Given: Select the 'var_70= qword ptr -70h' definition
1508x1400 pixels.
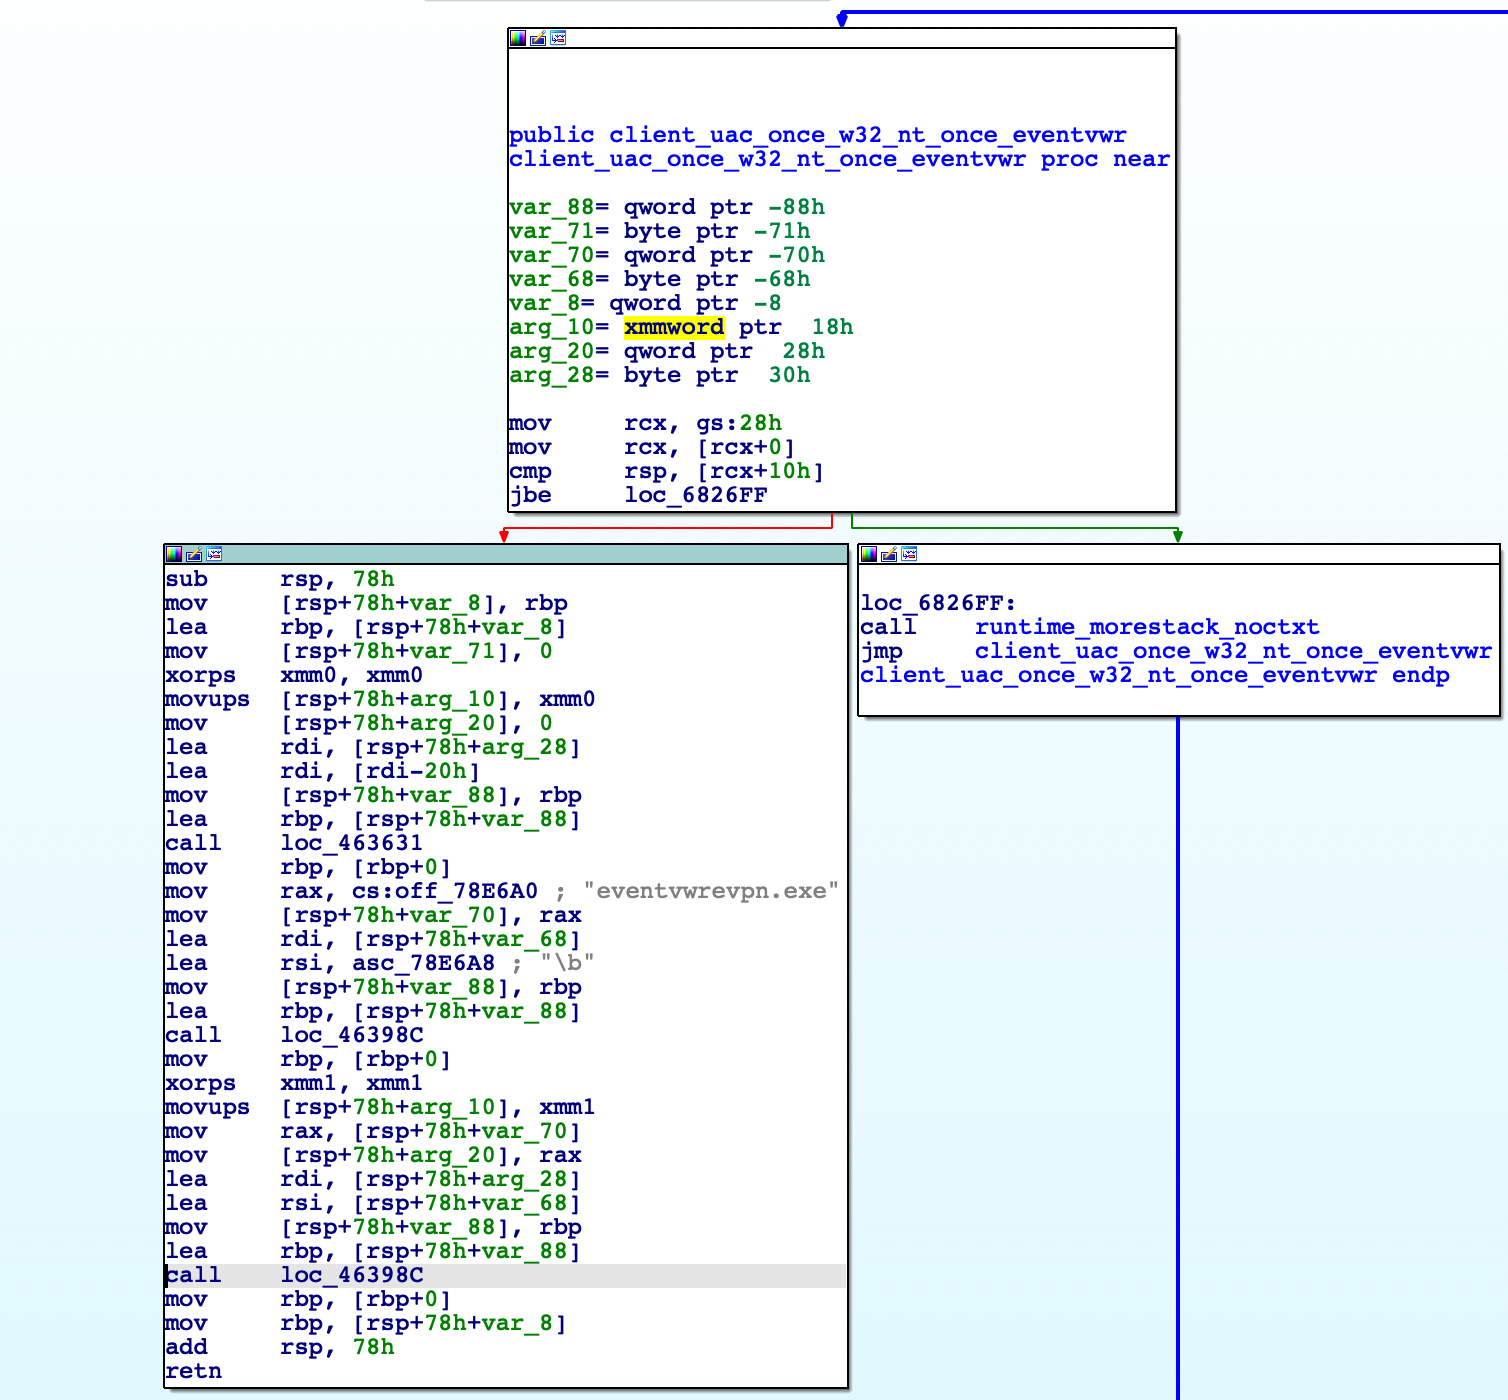Looking at the screenshot, I should point(667,255).
